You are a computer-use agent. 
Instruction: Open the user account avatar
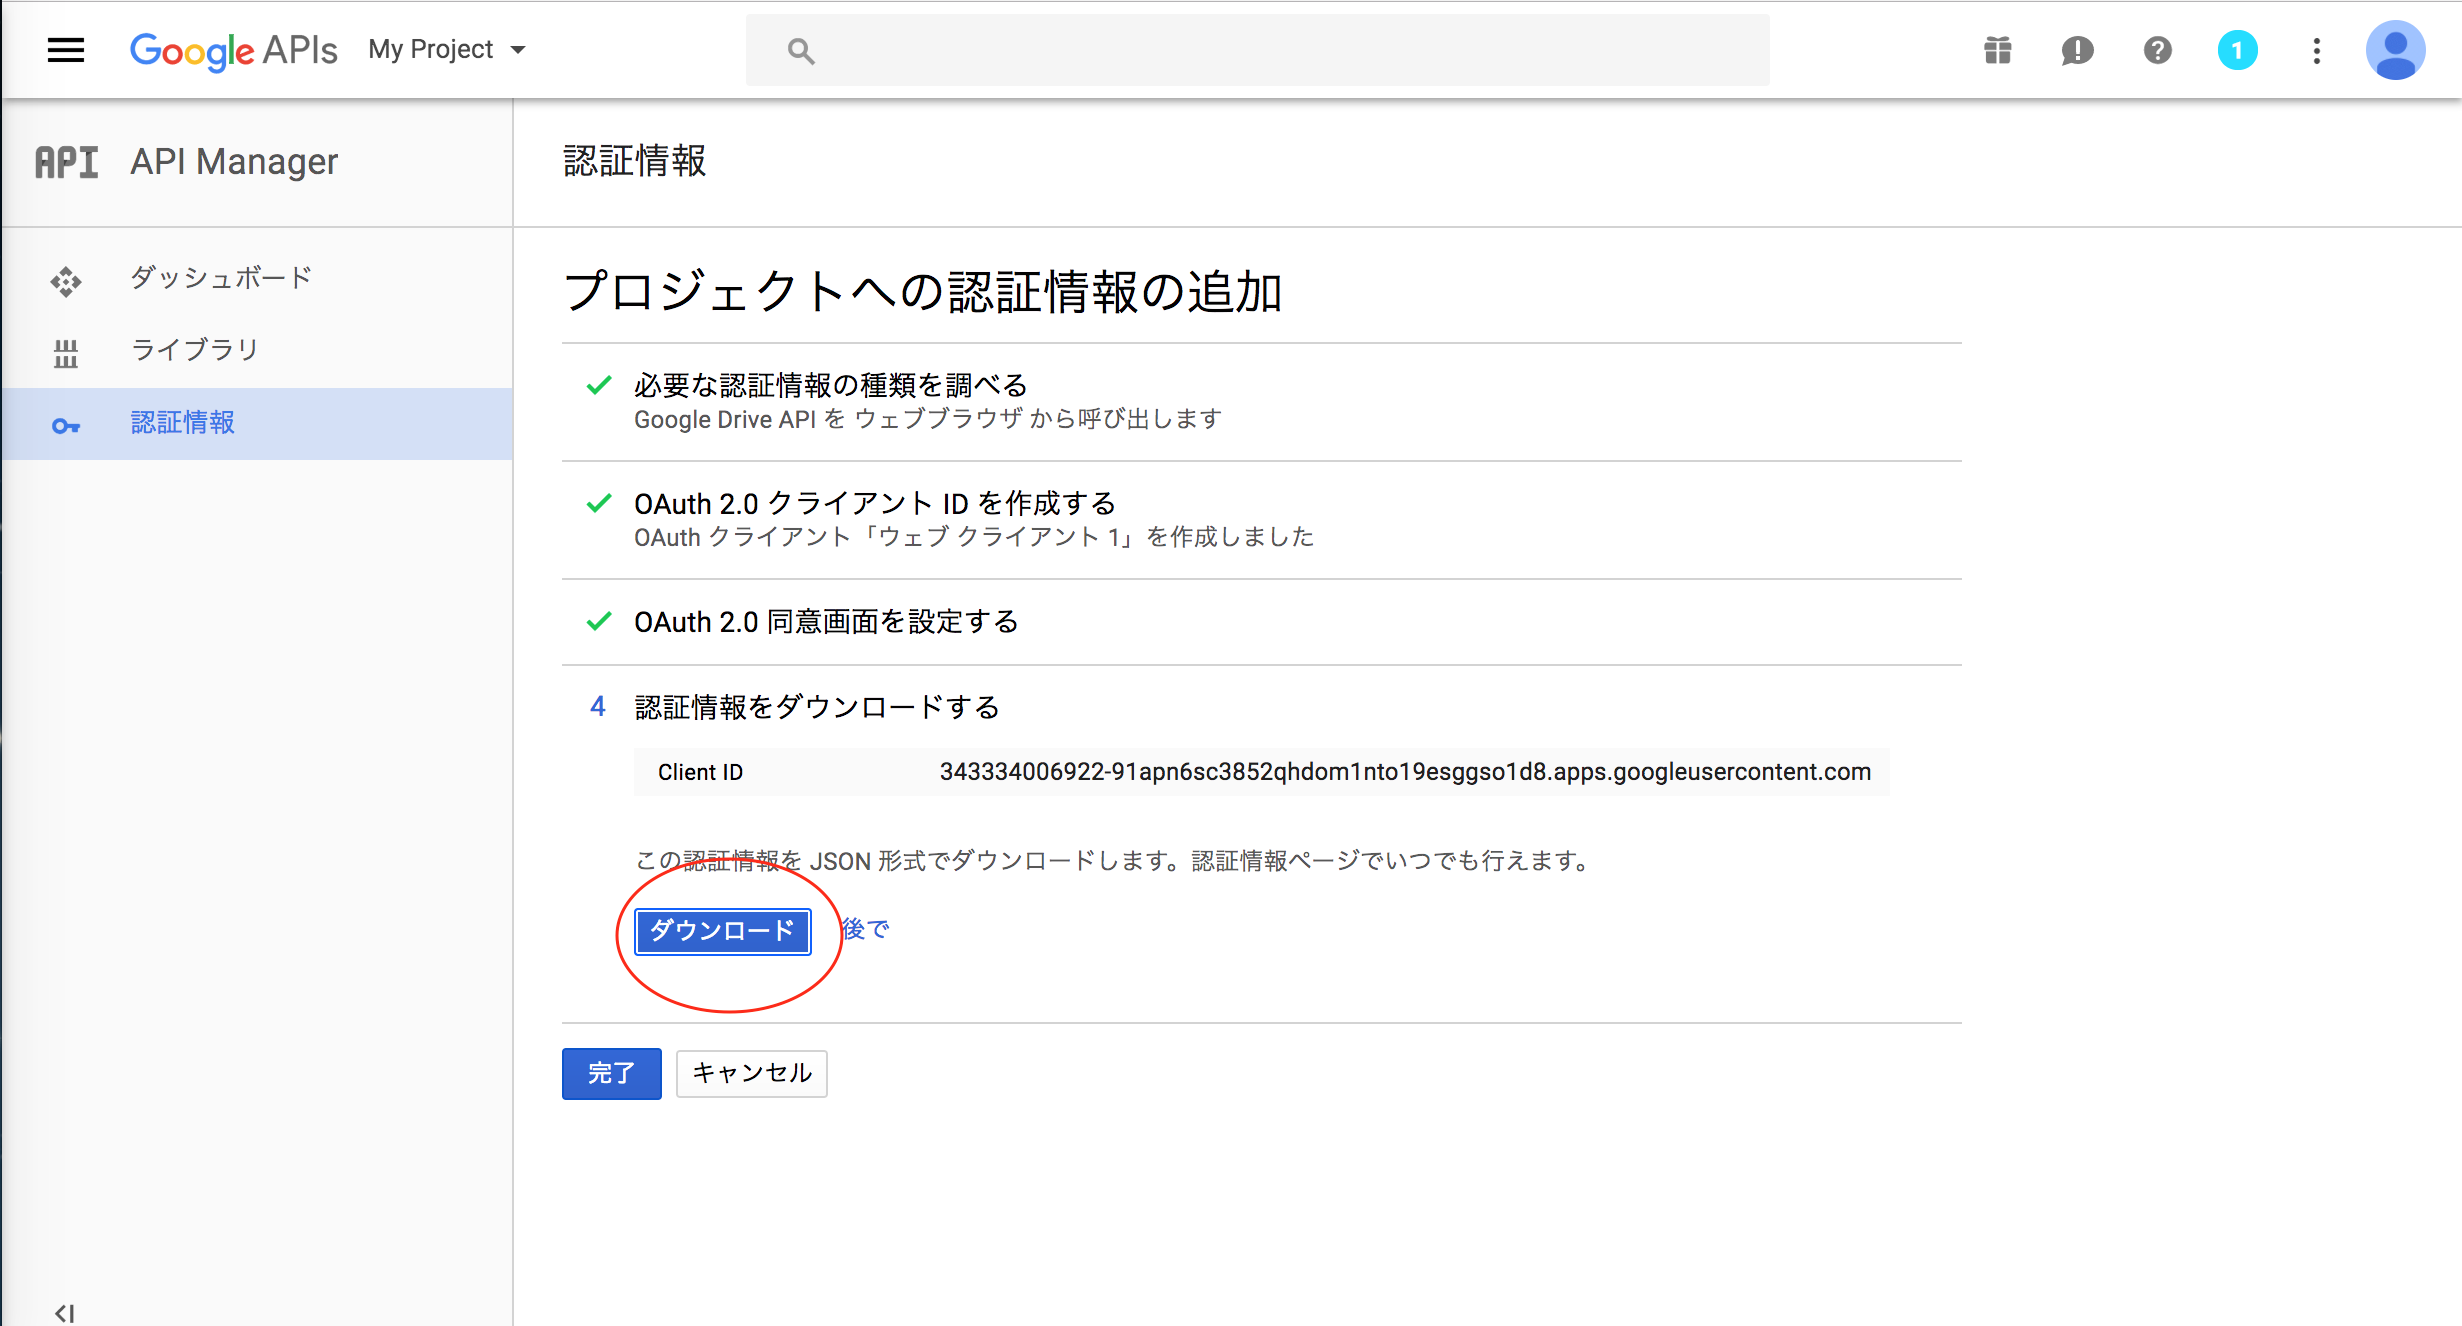click(2395, 50)
